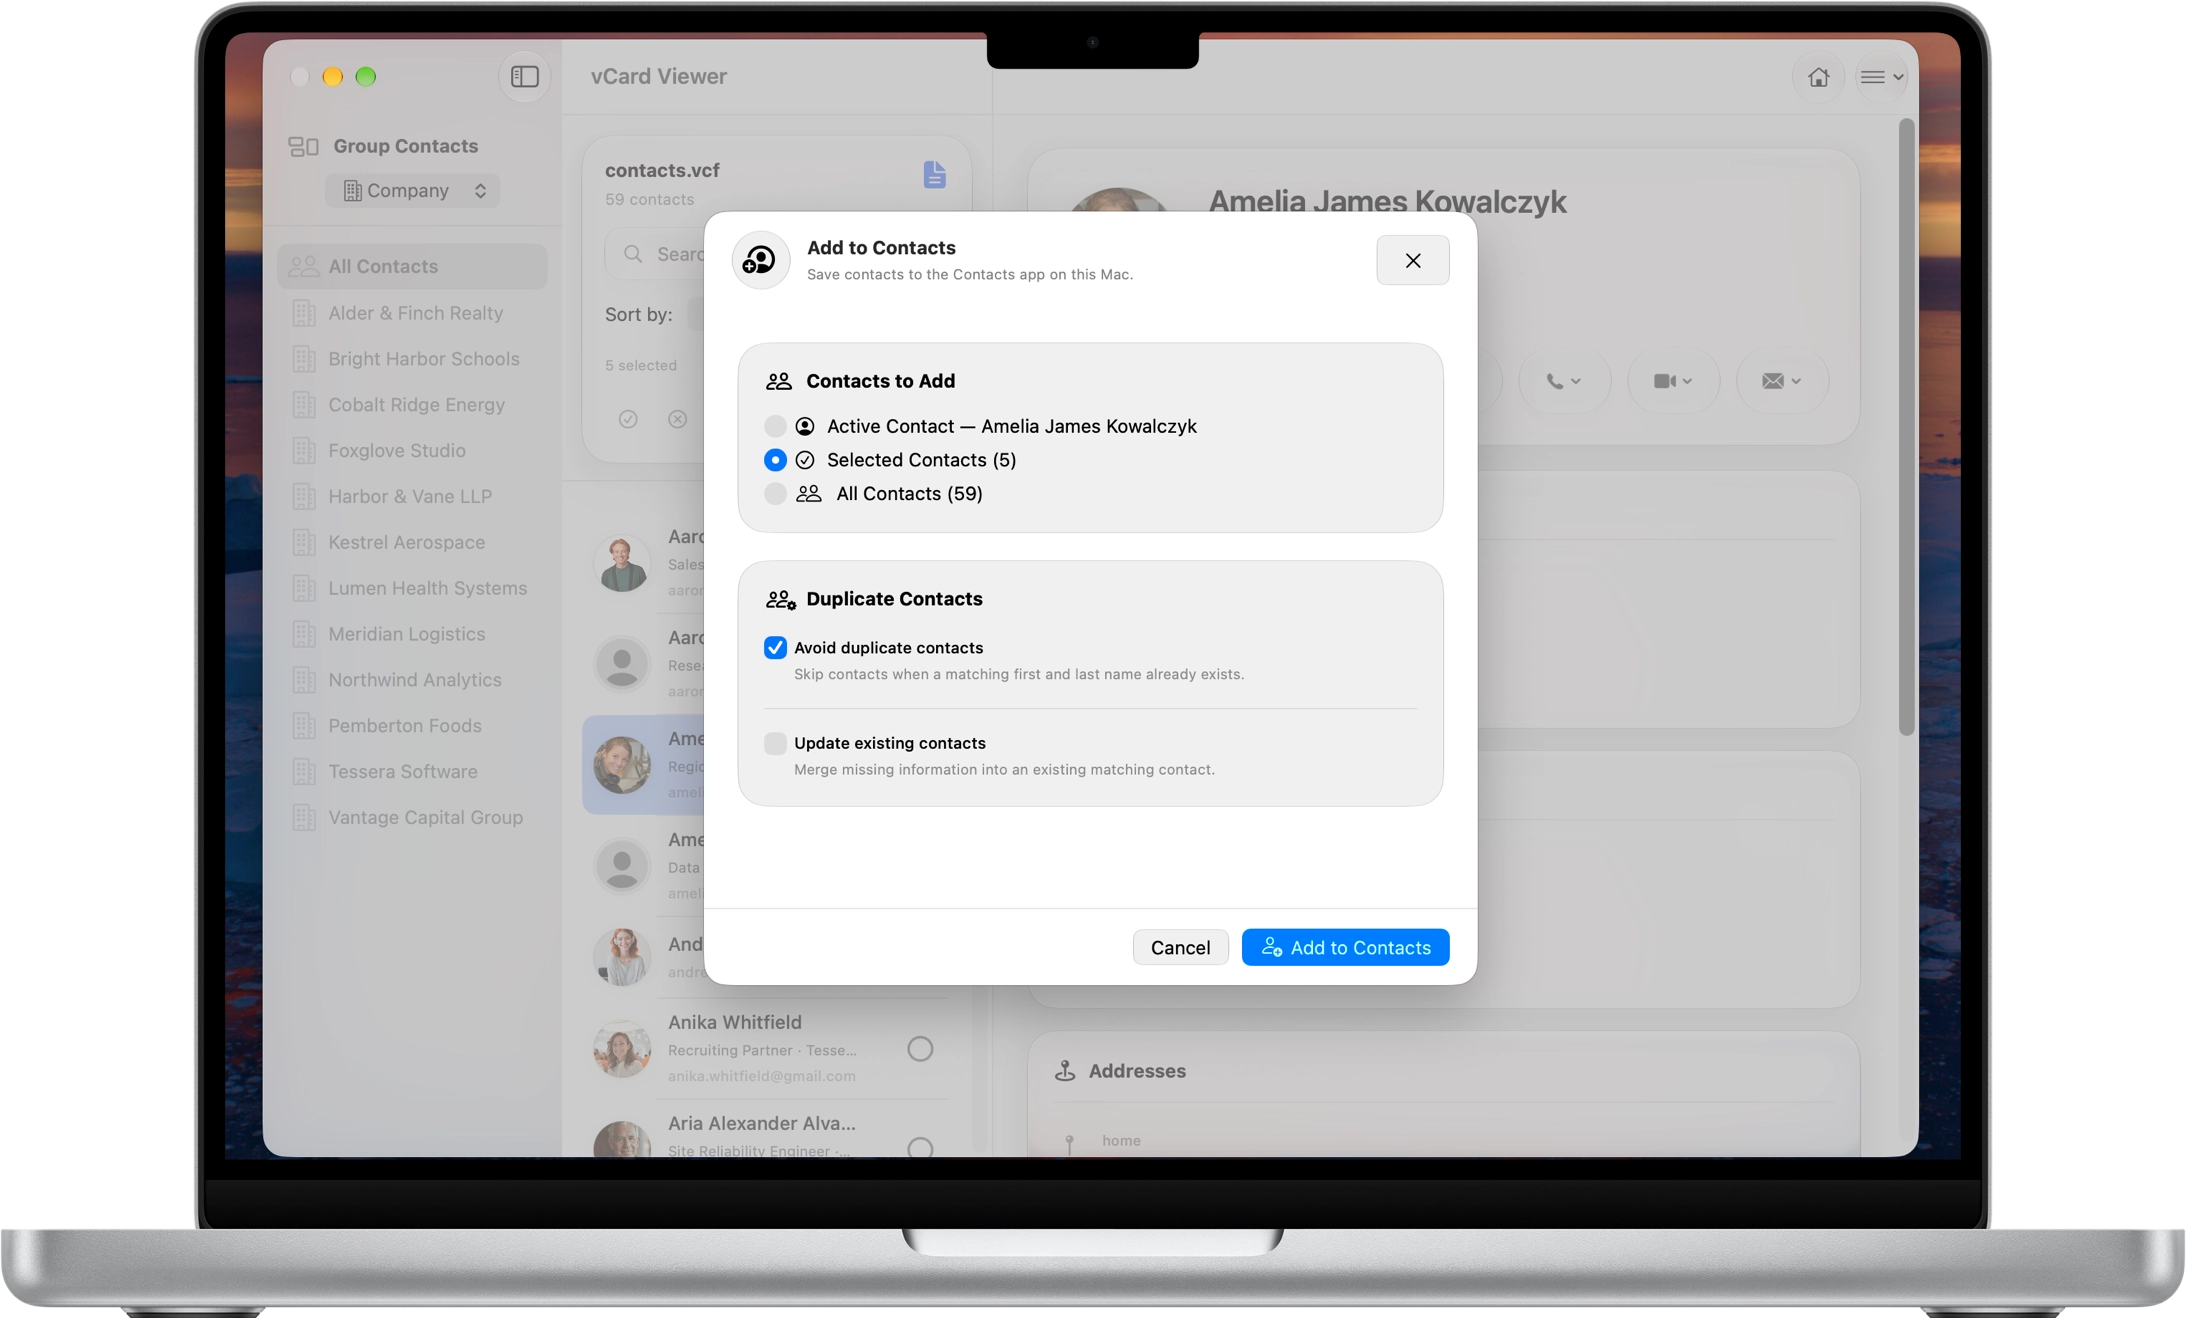This screenshot has width=2186, height=1318.
Task: Open Lumen Health Systems group
Action: [x=412, y=588]
